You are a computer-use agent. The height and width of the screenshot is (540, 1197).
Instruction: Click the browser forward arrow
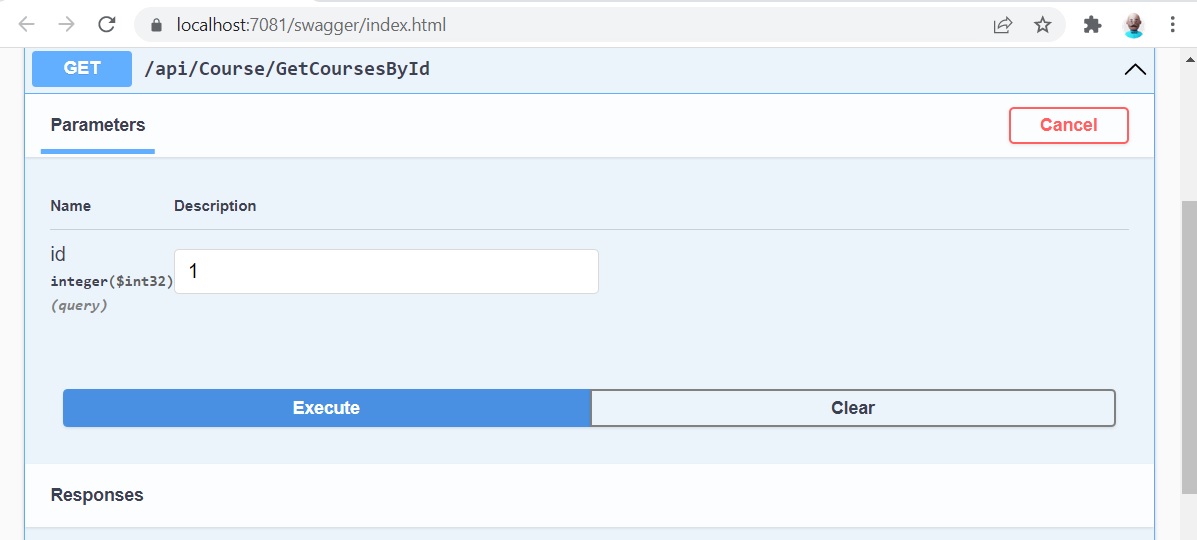tap(66, 24)
